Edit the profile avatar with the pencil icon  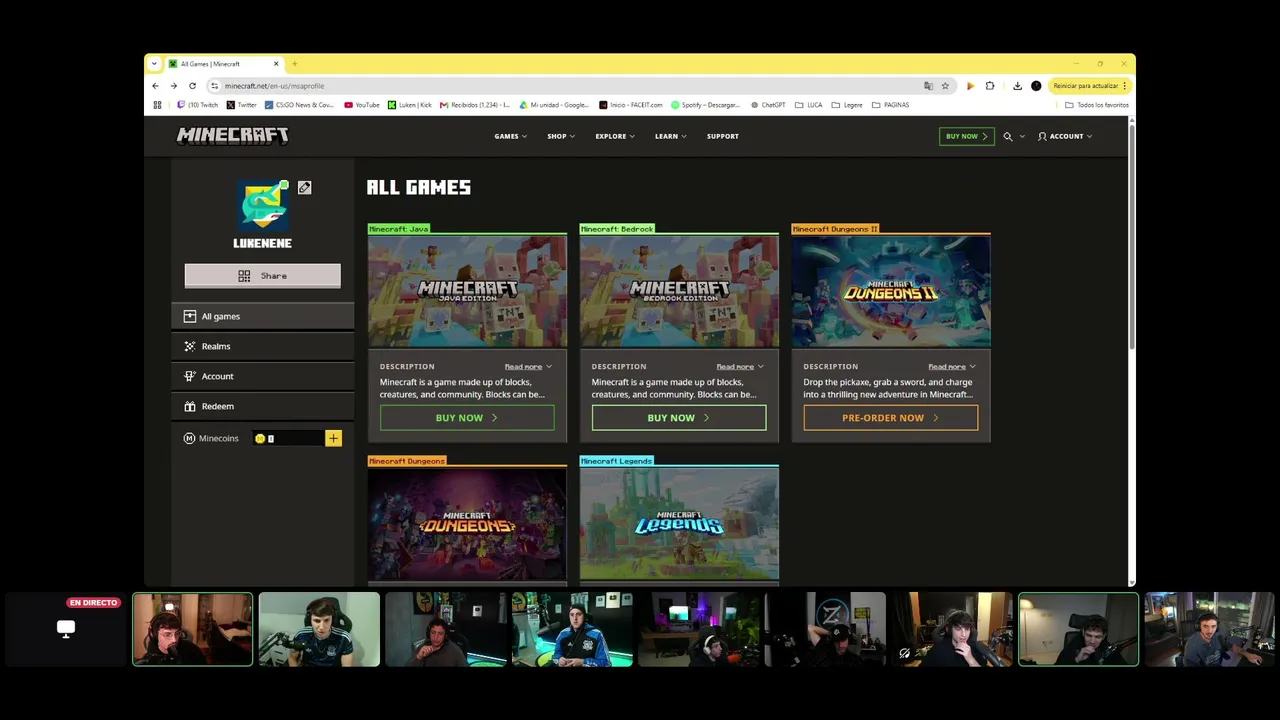tap(305, 188)
